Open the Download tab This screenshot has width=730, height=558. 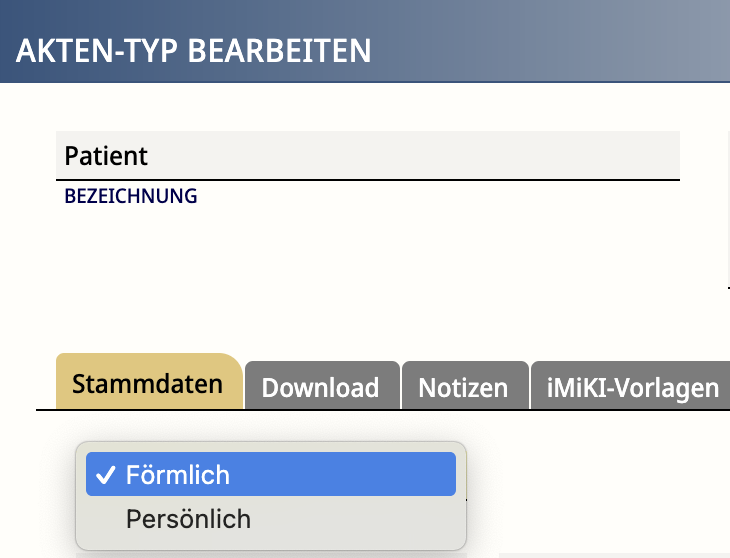(320, 387)
